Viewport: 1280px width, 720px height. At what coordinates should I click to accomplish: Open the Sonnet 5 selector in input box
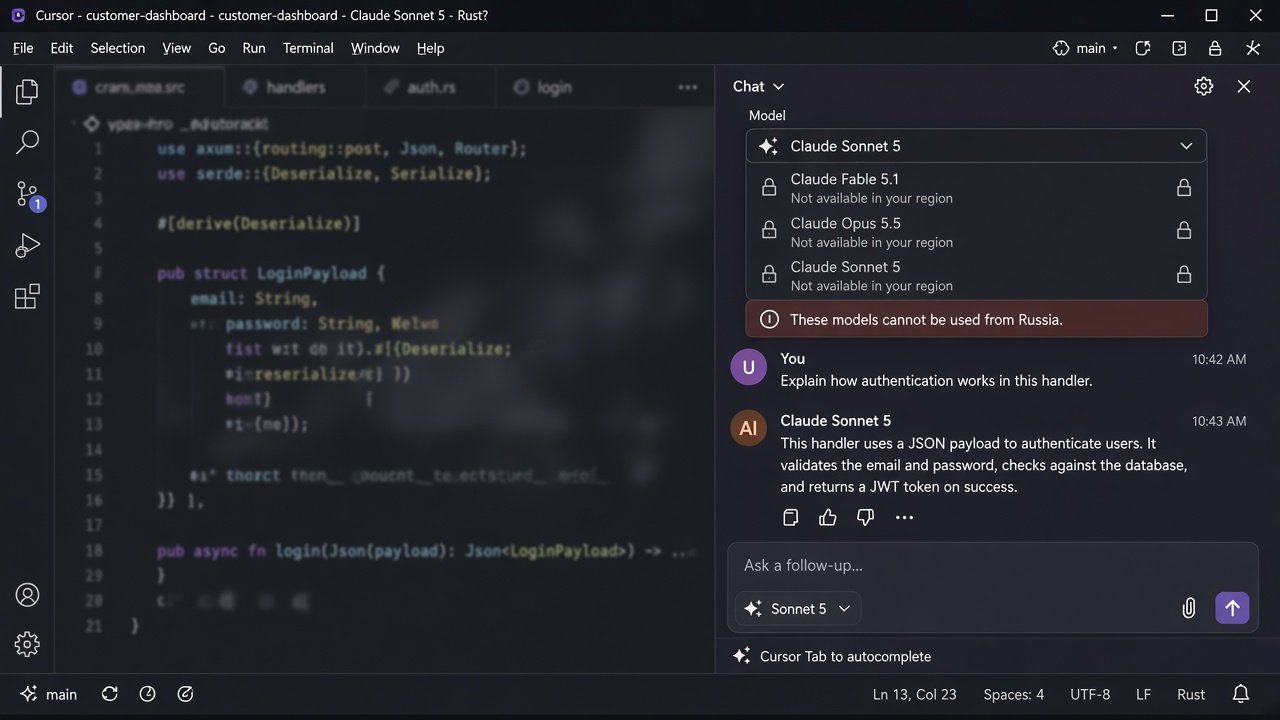tap(798, 608)
